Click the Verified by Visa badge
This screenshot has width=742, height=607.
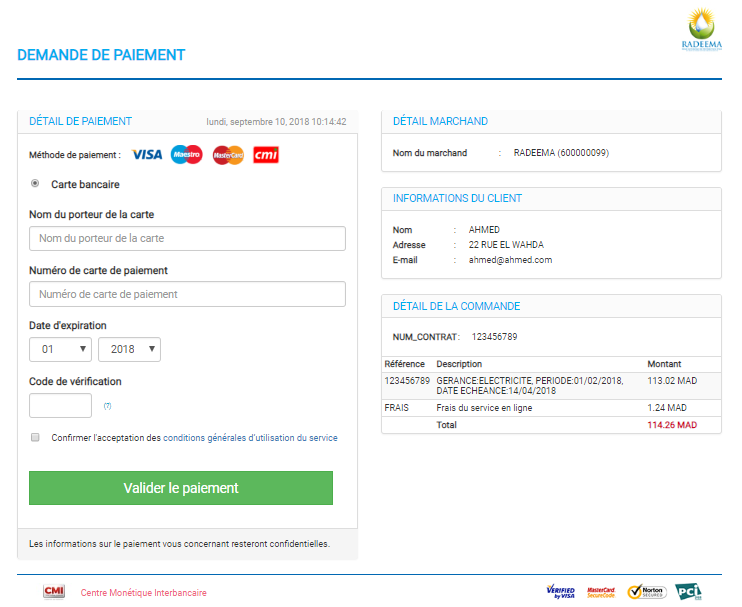[x=560, y=591]
